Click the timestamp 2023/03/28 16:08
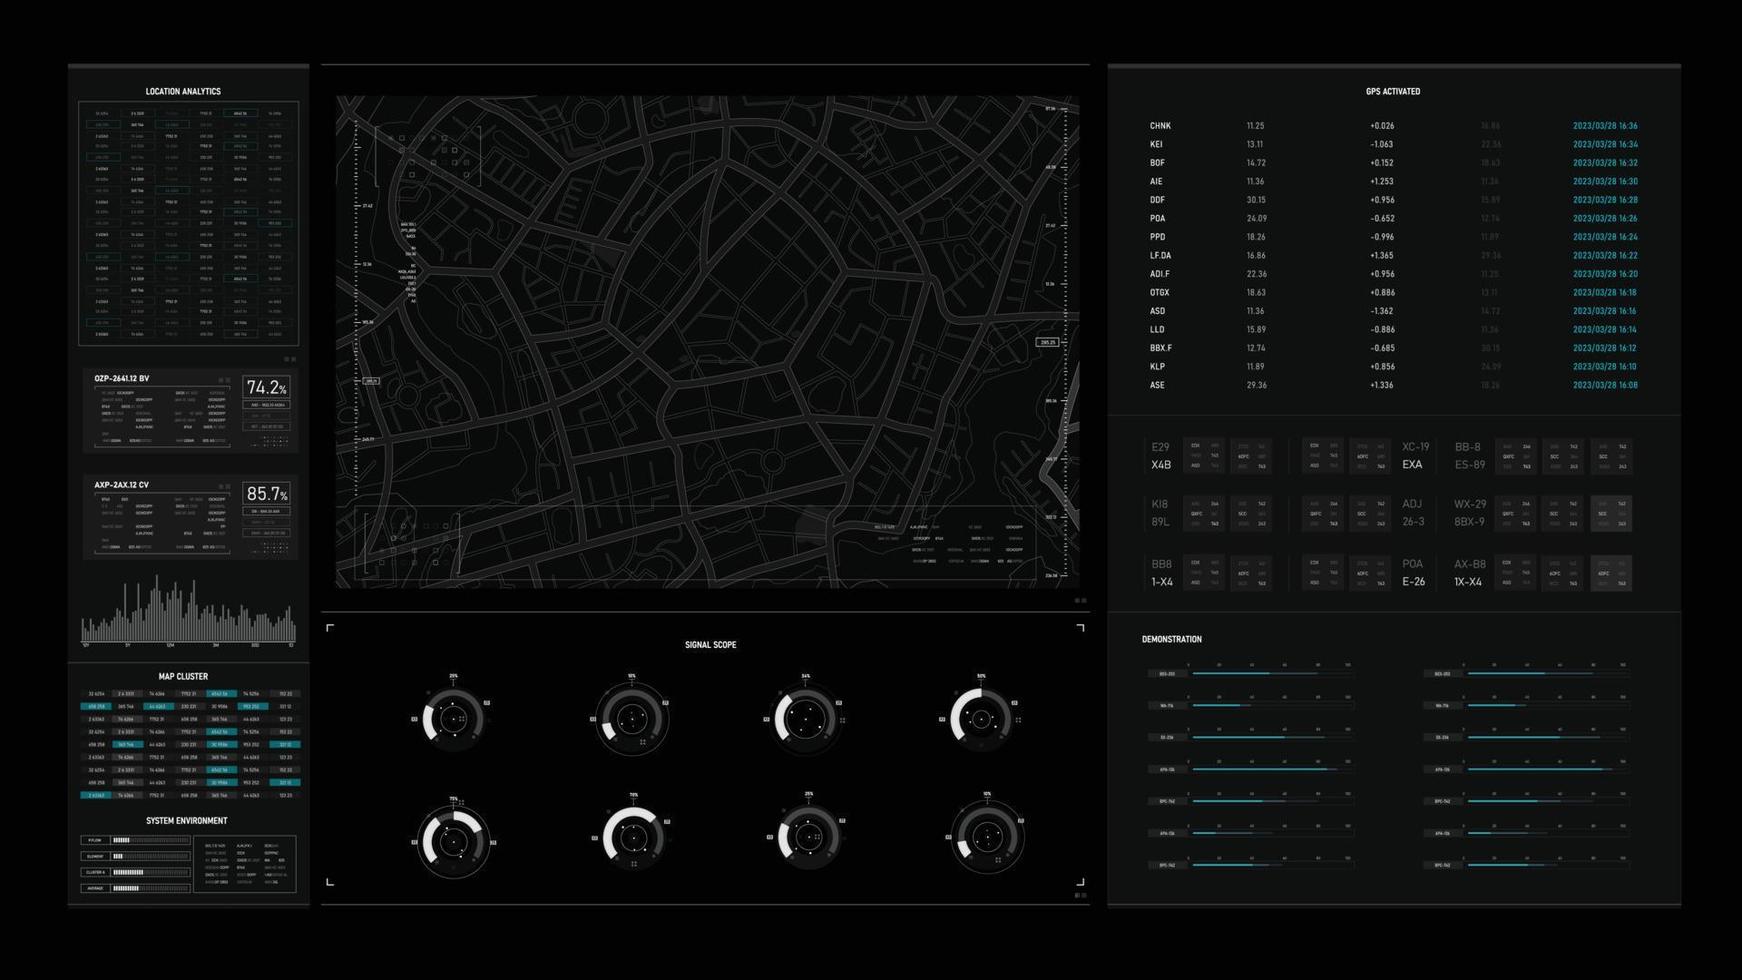The height and width of the screenshot is (980, 1742). click(1605, 385)
